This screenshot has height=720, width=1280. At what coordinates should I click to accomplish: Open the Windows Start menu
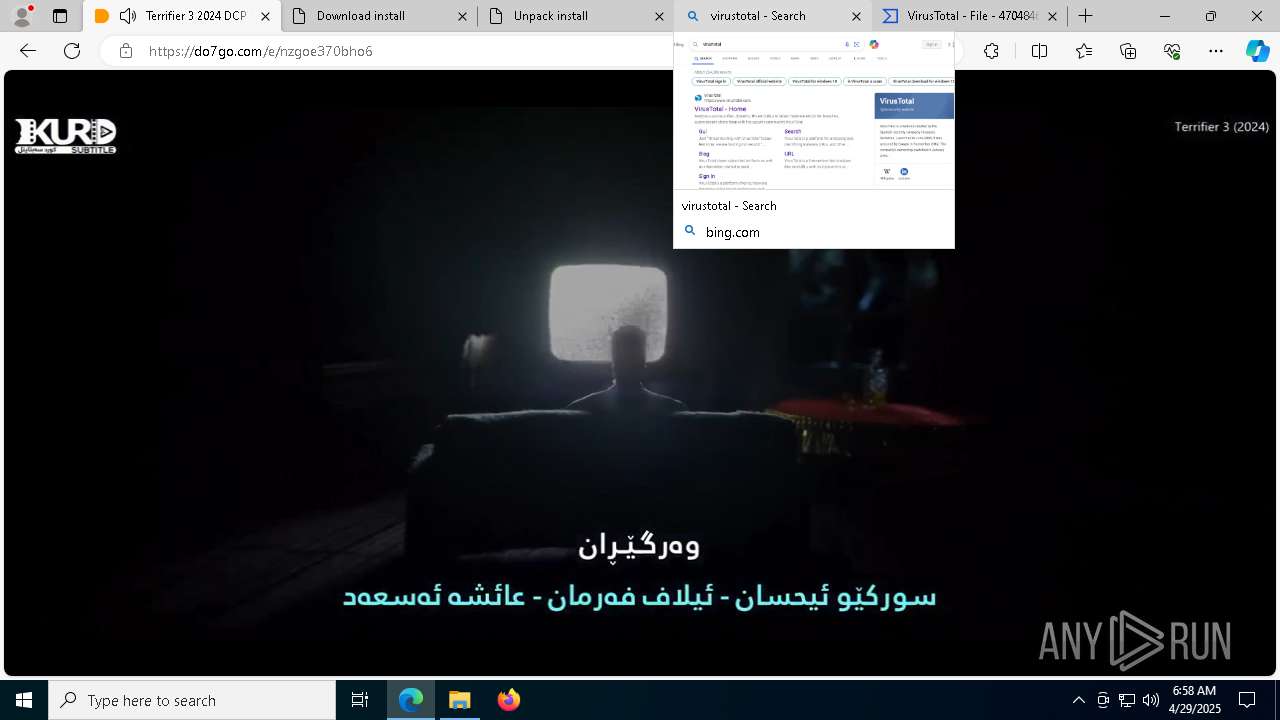point(24,700)
